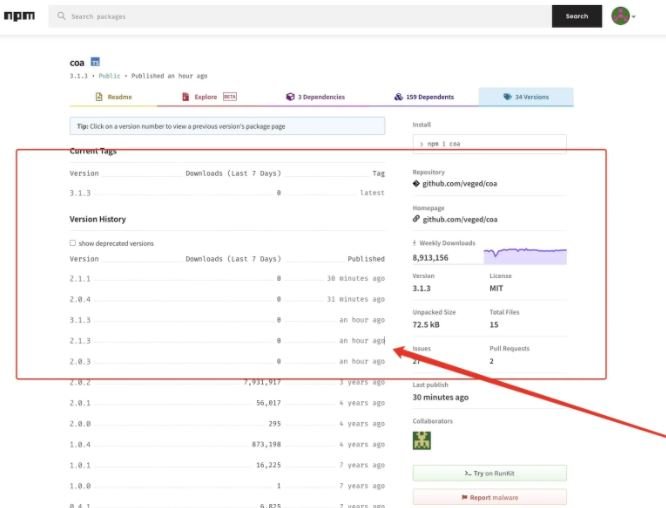
Task: Click the Explore tab red icon
Action: [186, 97]
